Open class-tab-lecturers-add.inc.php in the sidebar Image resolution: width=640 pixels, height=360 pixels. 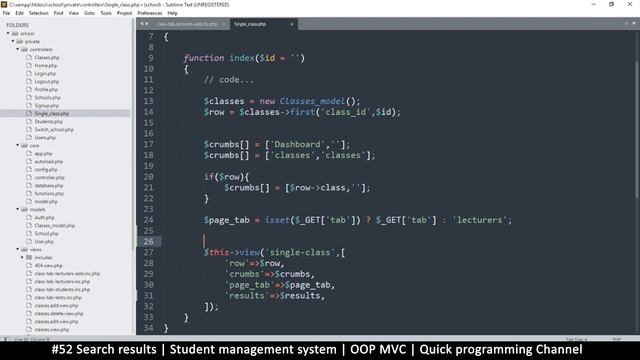(67, 273)
